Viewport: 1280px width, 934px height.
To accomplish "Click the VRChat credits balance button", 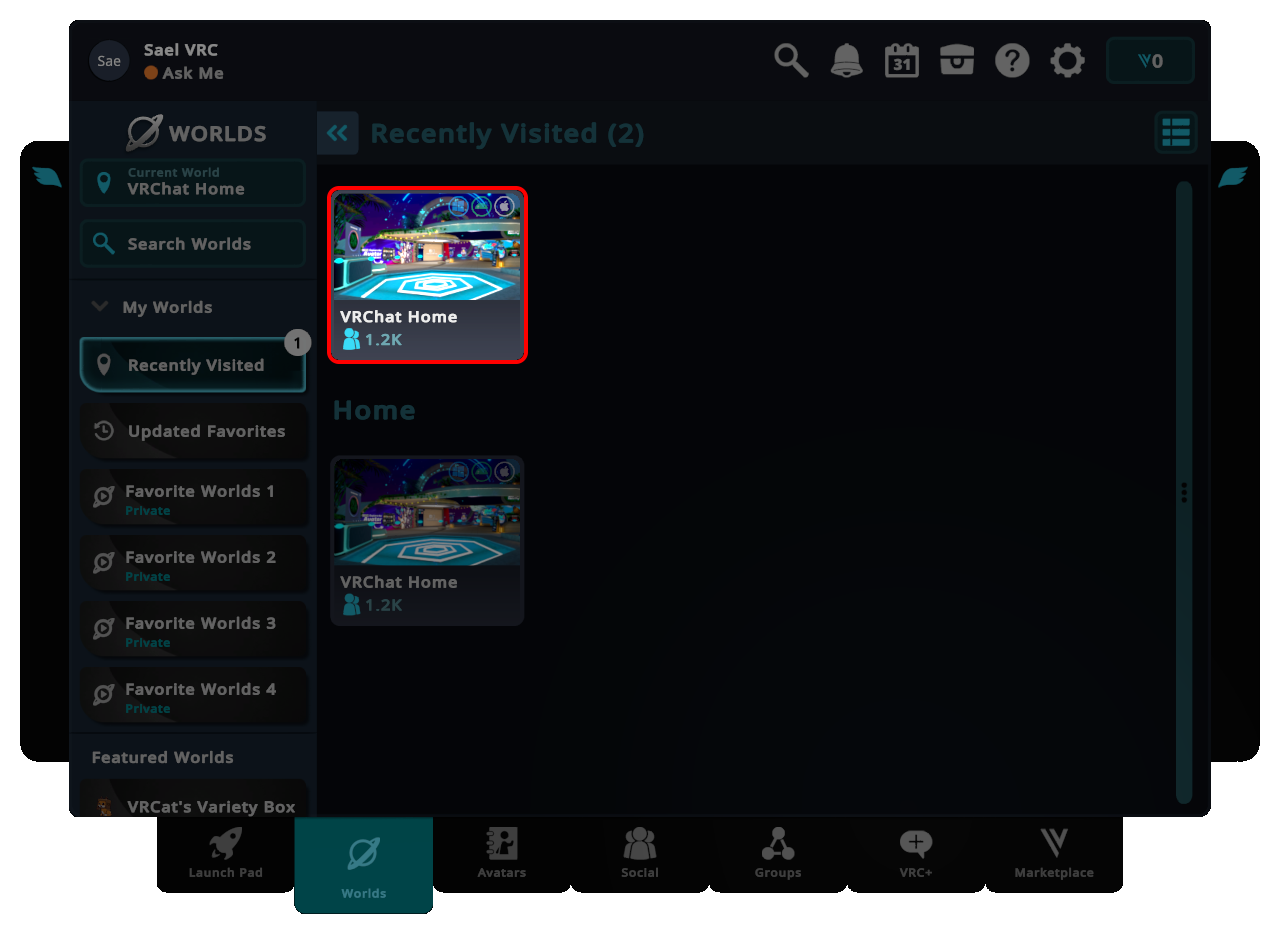I will 1150,61.
